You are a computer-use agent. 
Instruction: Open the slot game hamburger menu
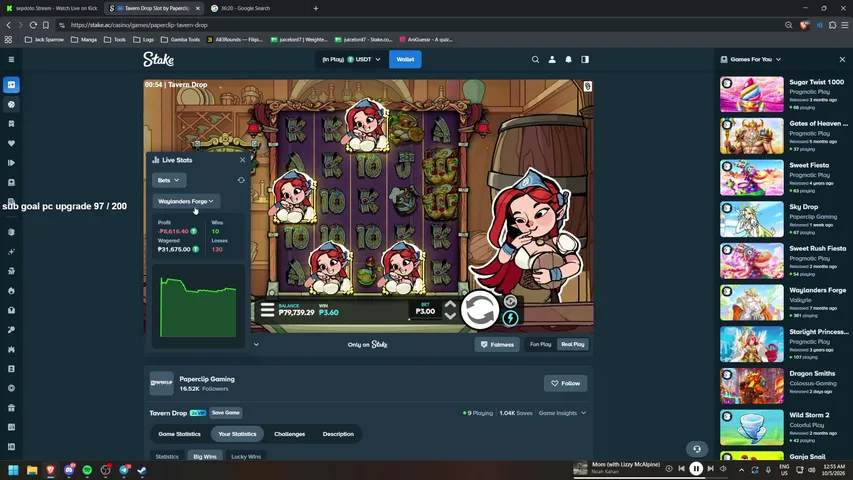point(267,310)
